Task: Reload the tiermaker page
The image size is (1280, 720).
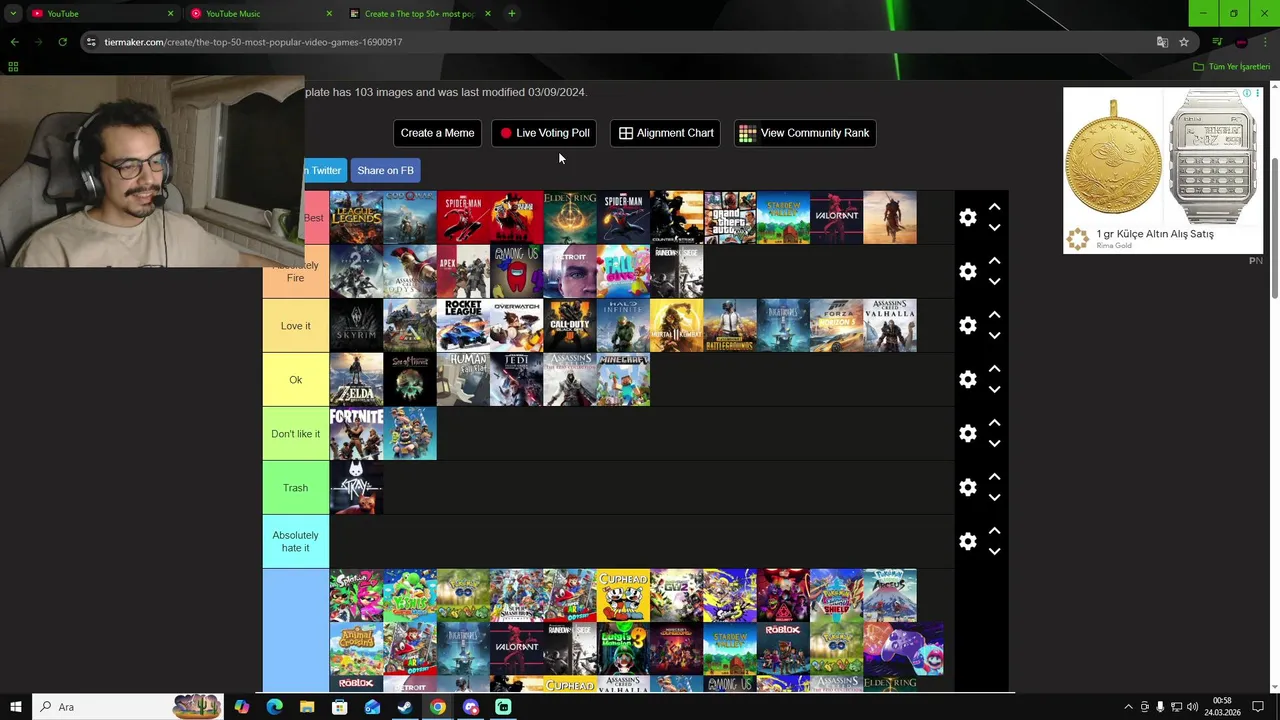Action: 62,42
